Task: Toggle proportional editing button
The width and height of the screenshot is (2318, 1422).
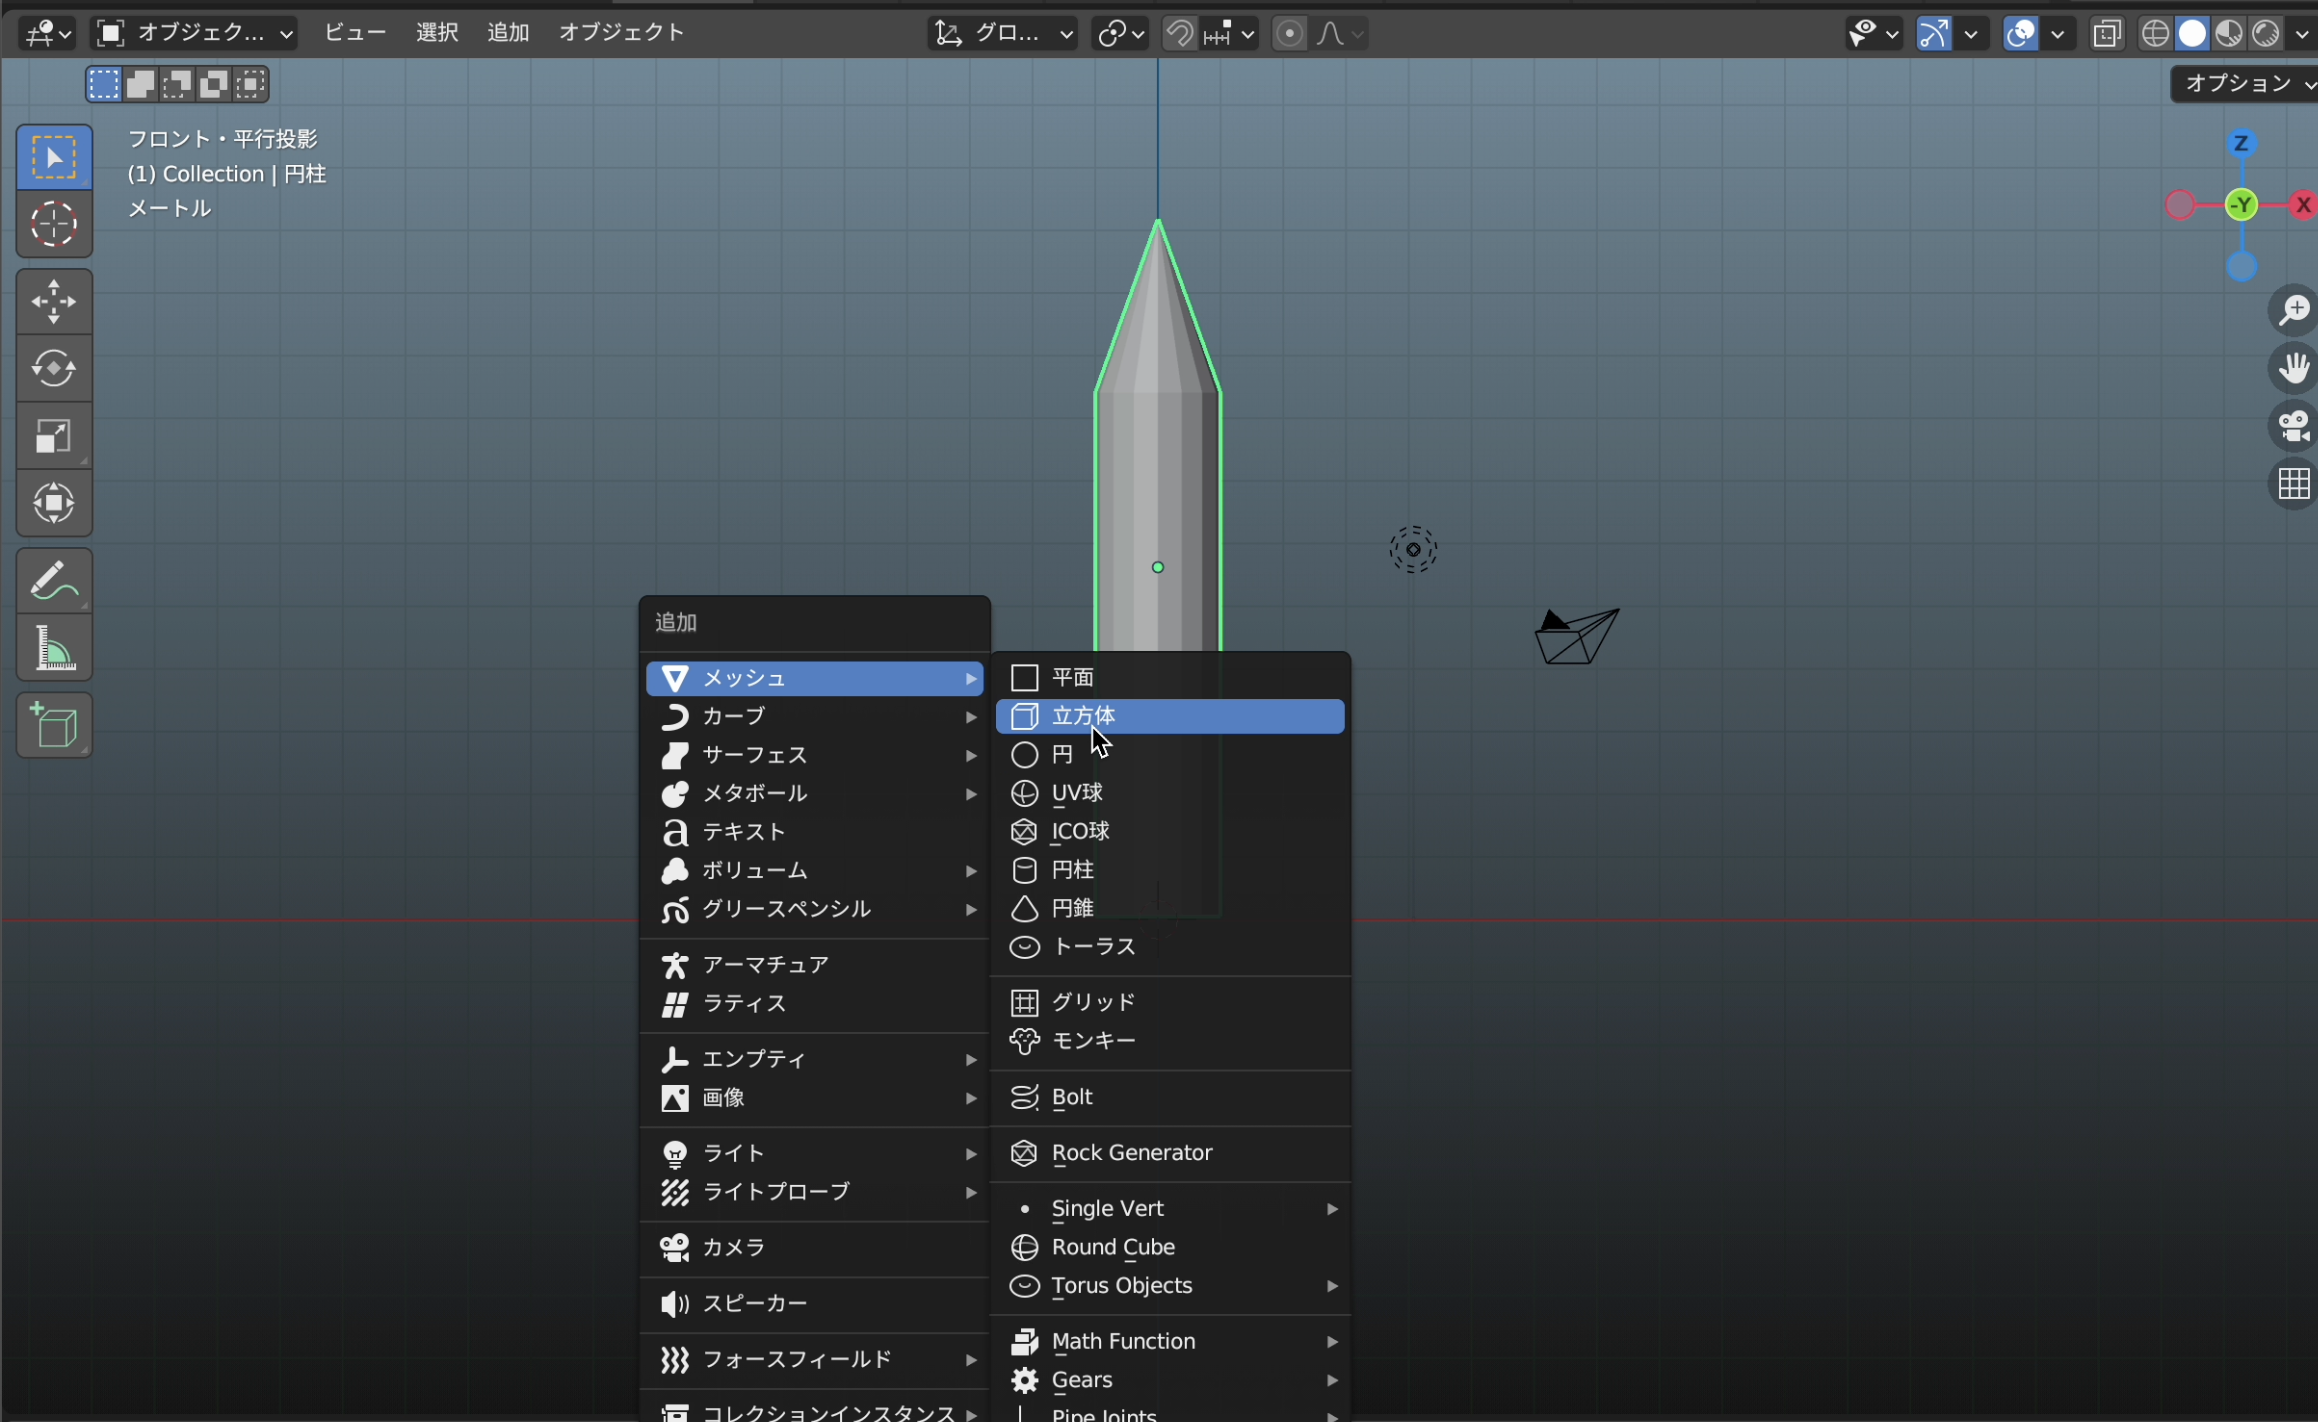Action: (x=1289, y=34)
